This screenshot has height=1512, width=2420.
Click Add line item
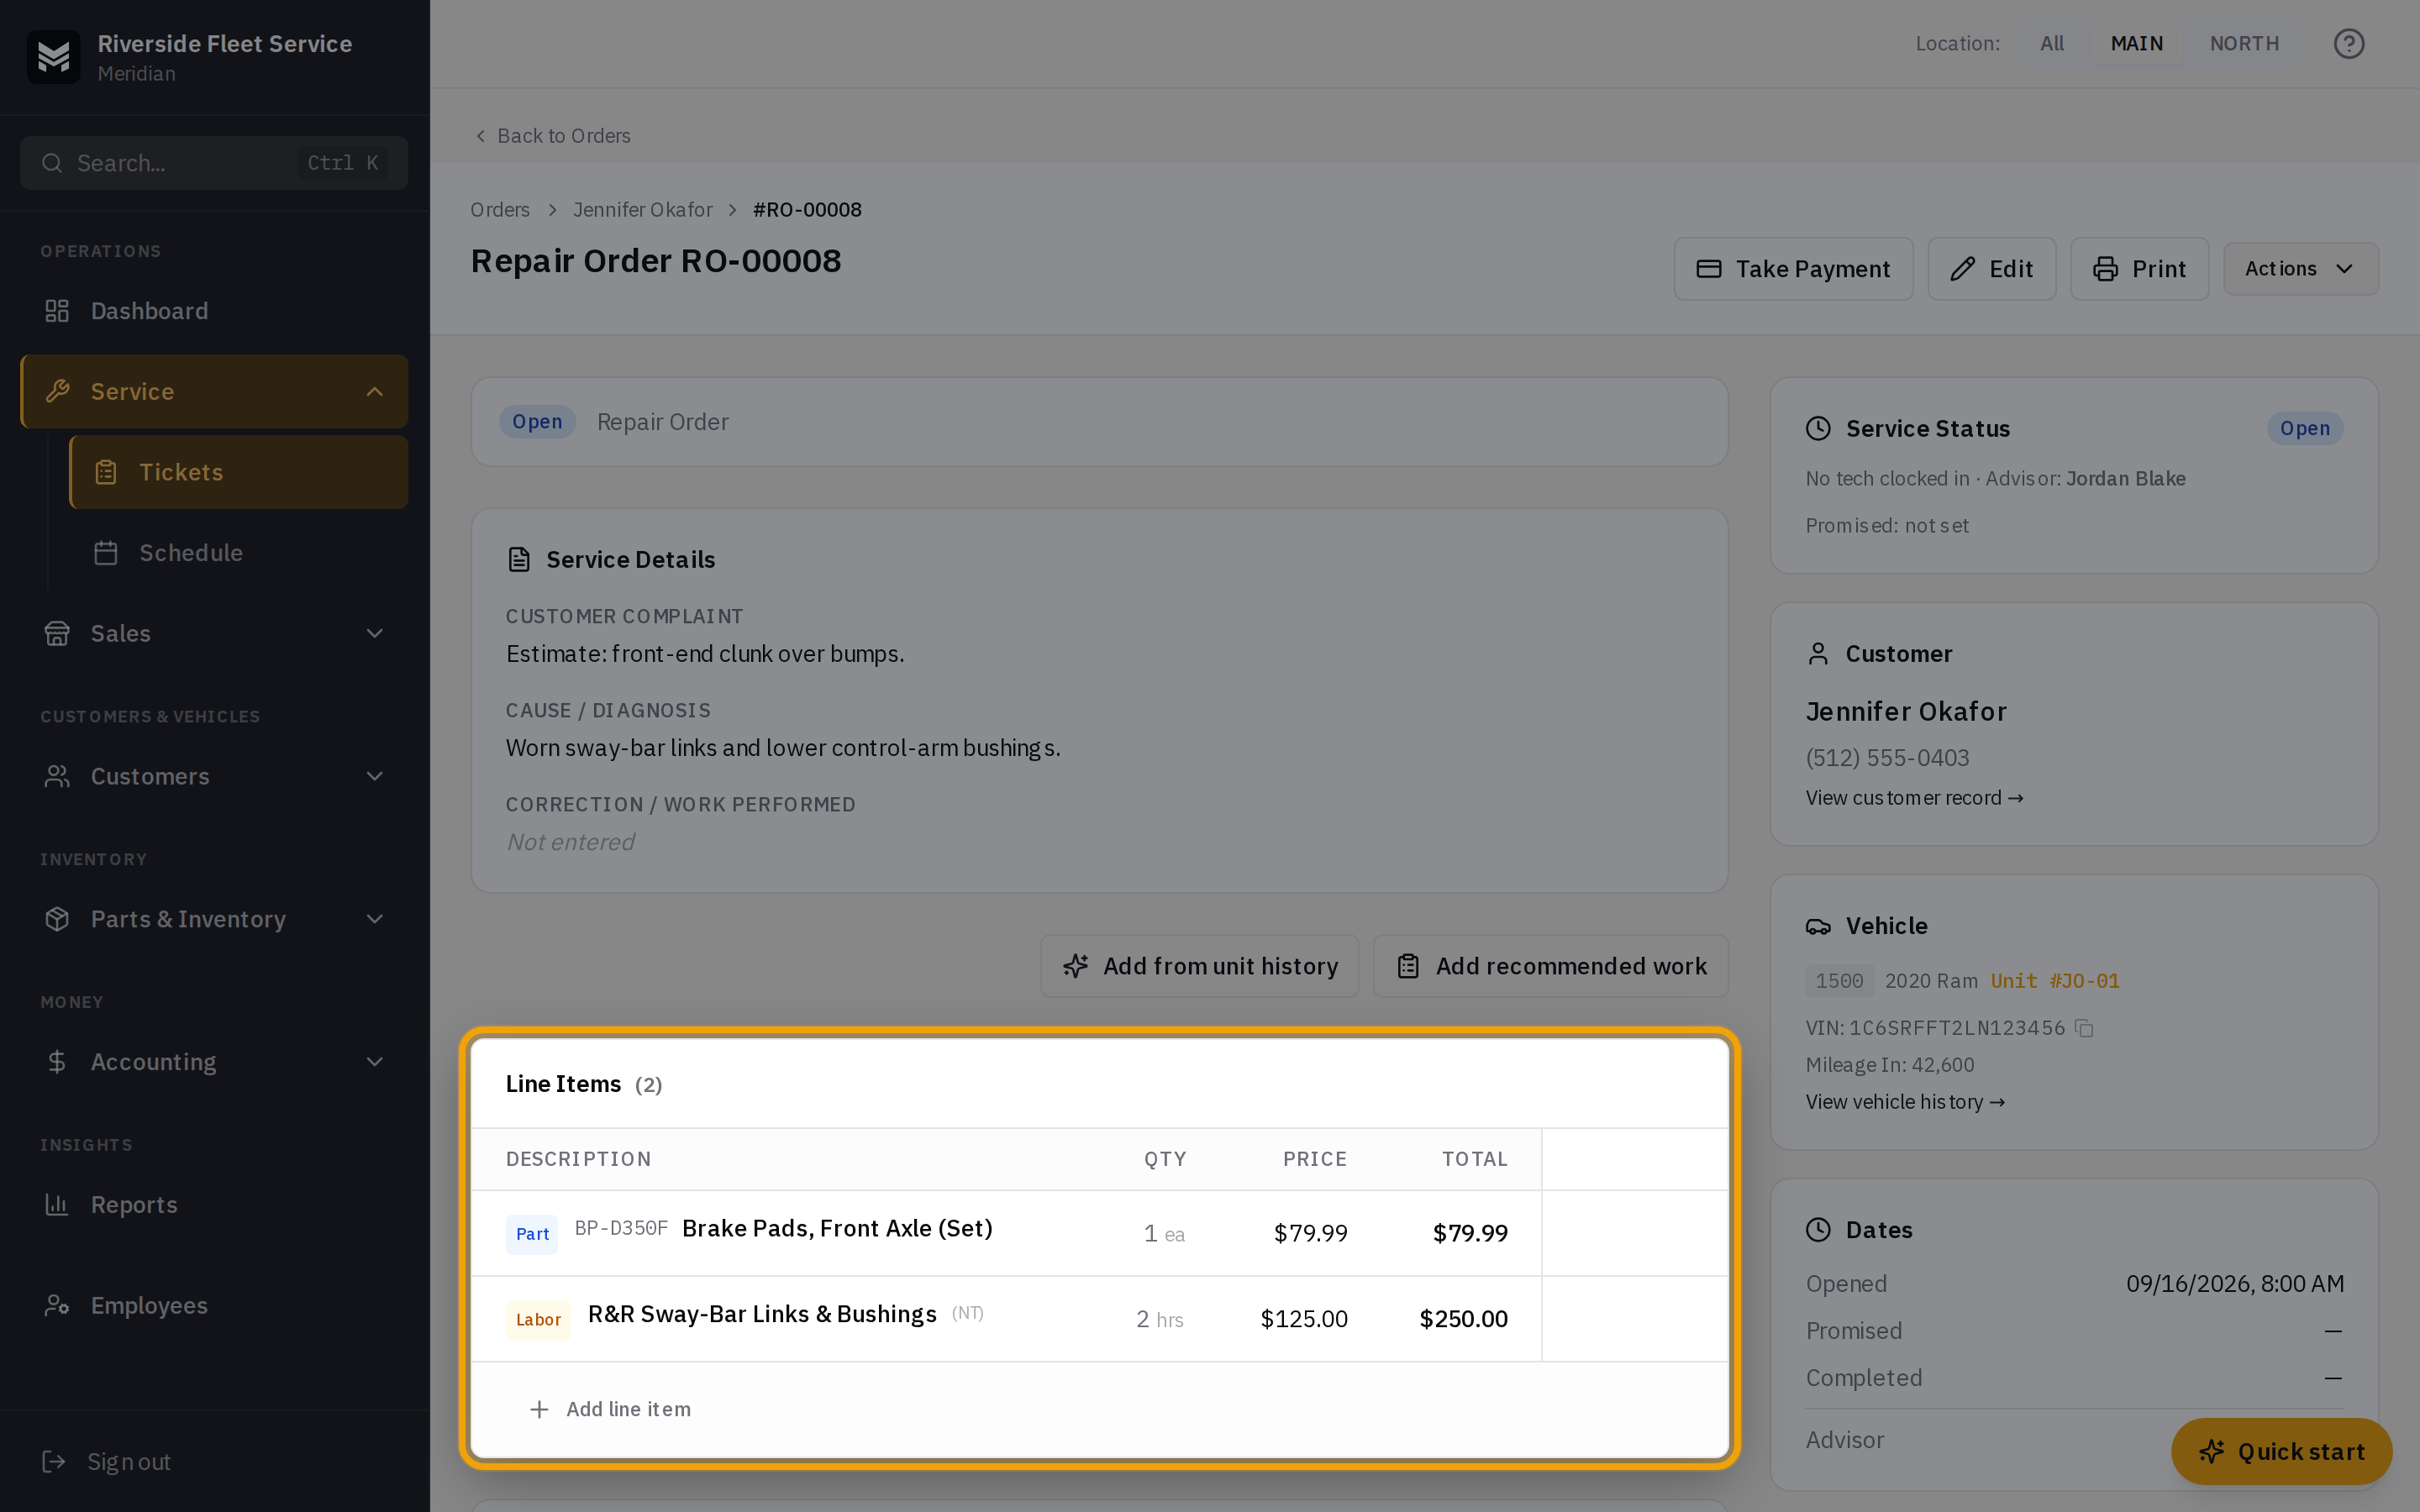click(609, 1409)
